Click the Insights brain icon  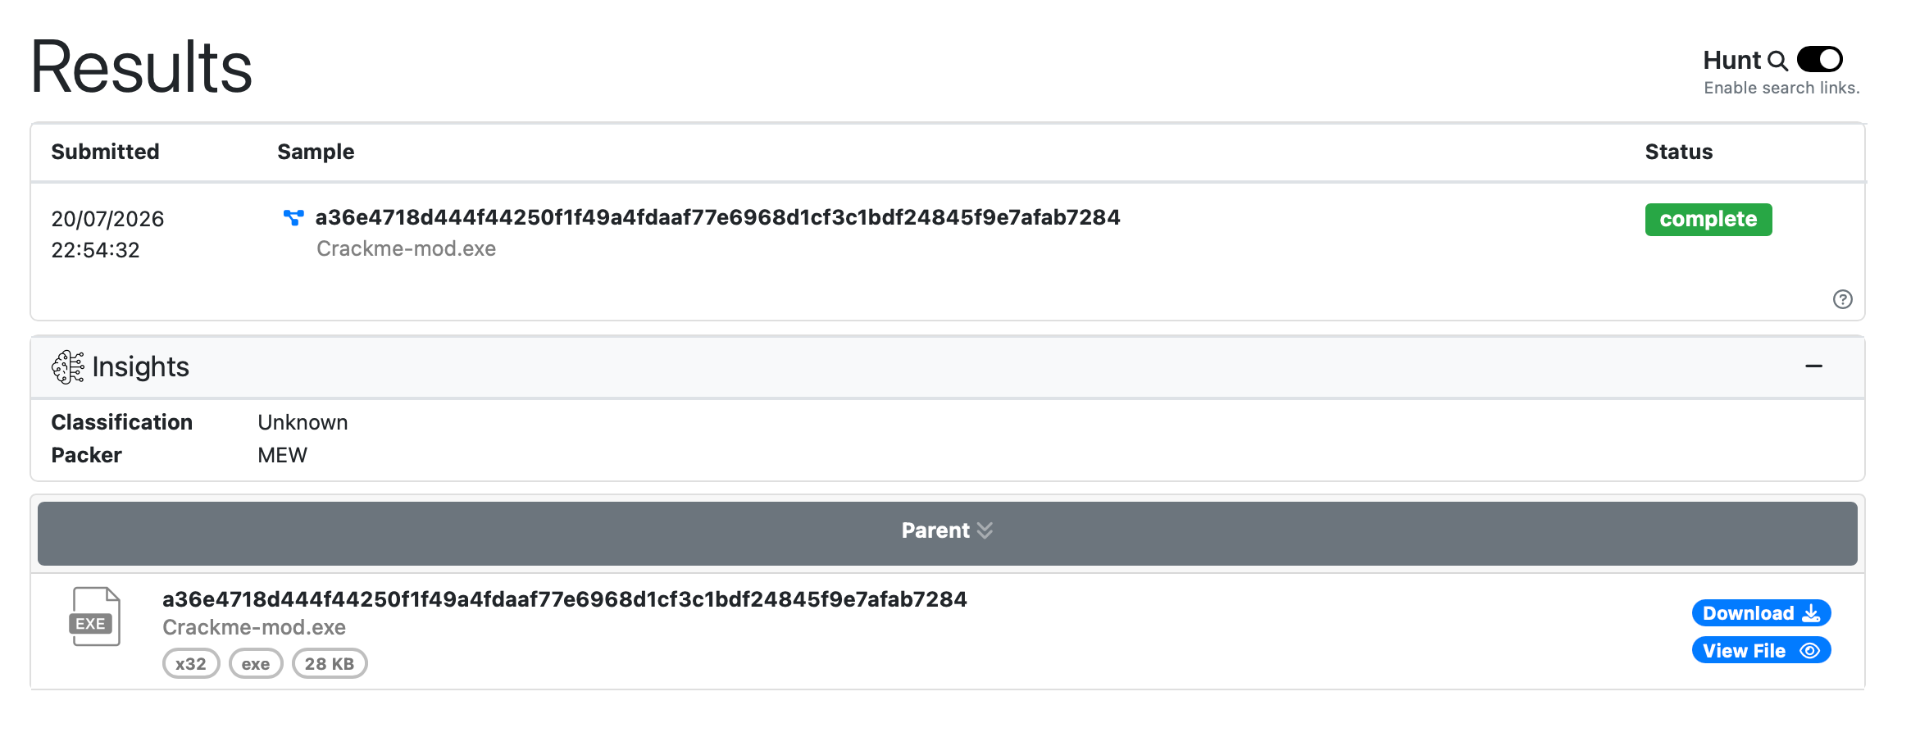pos(68,367)
